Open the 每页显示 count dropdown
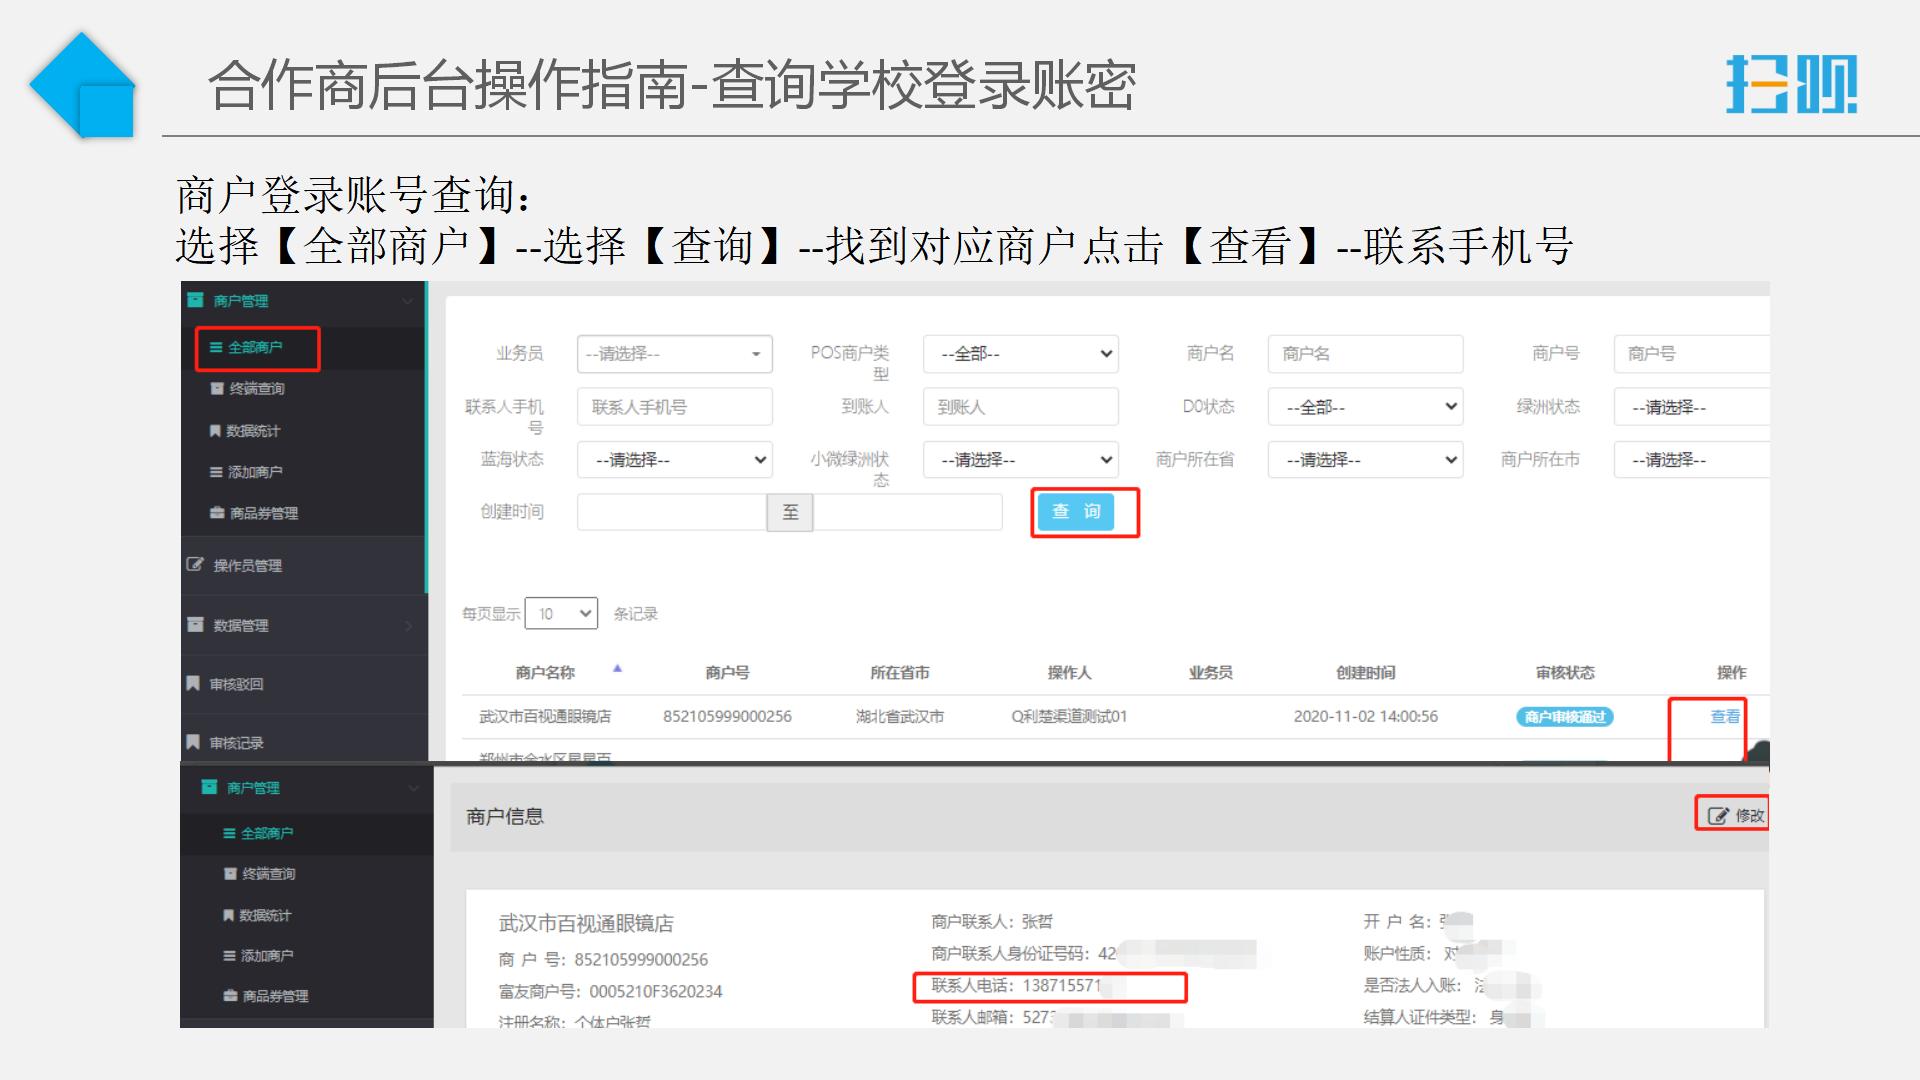Image resolution: width=1920 pixels, height=1080 pixels. (x=561, y=614)
